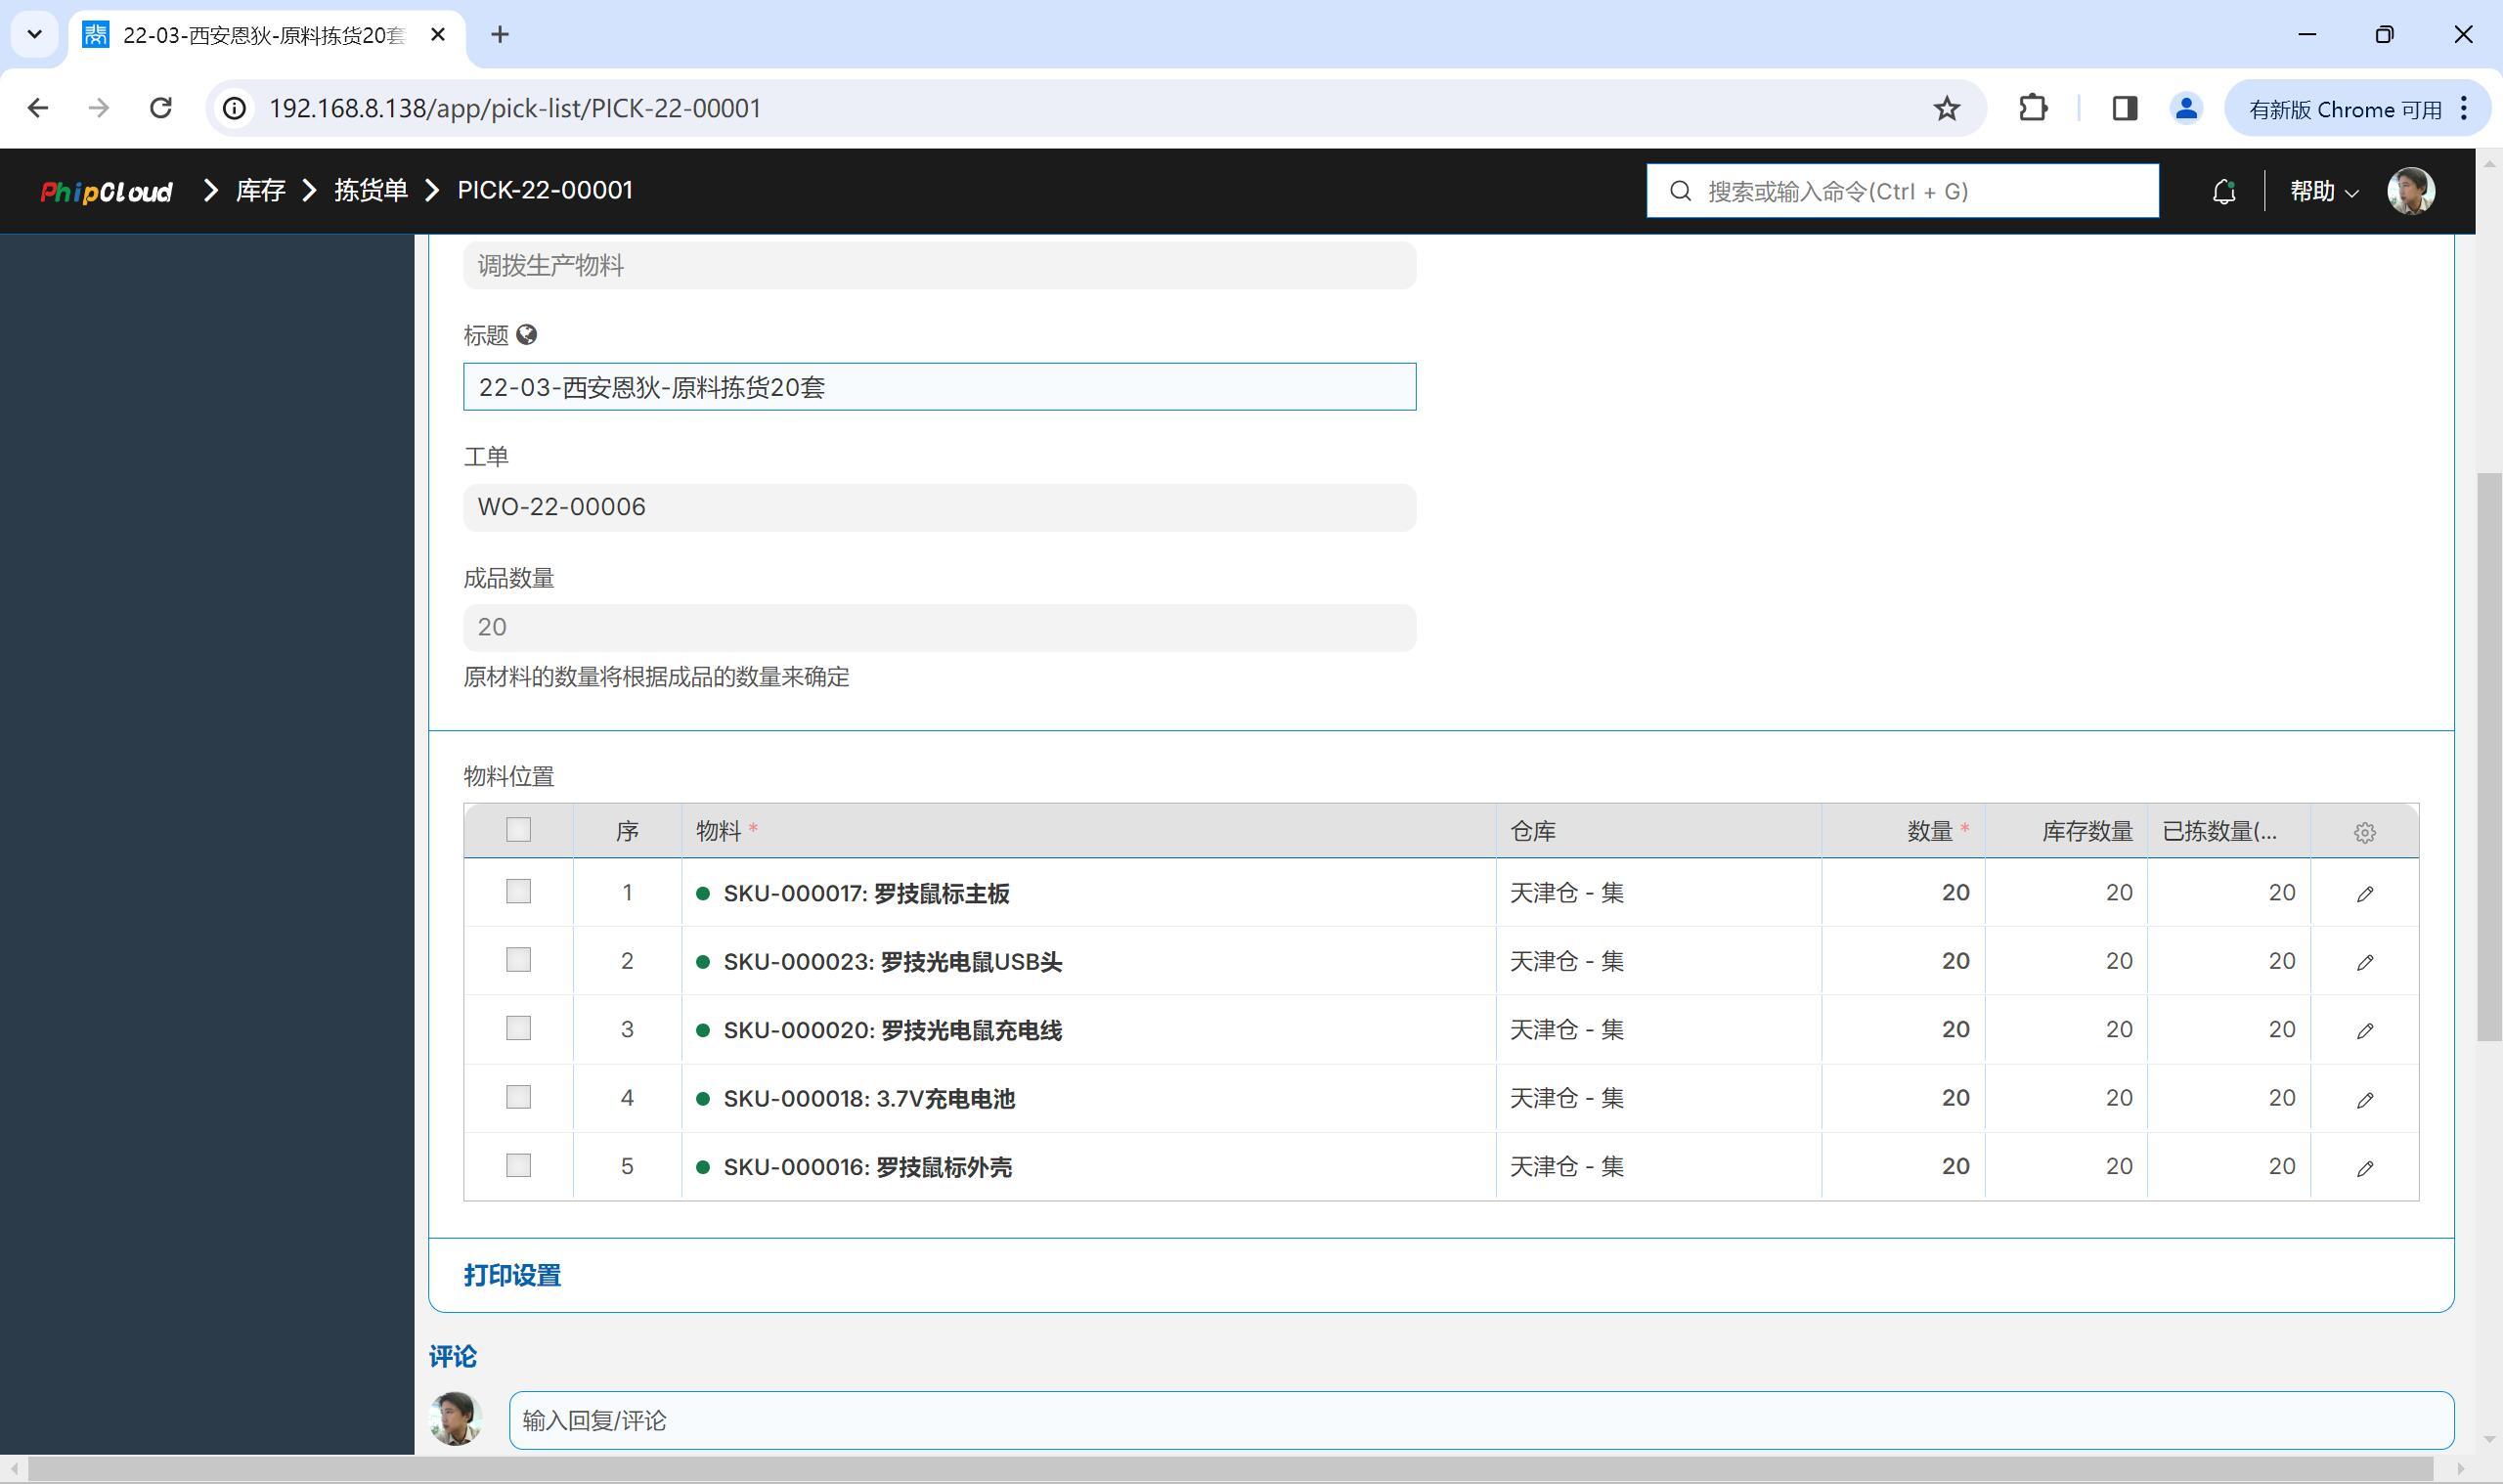This screenshot has width=2503, height=1484.
Task: Click the 有新版 Chrome 可用 update button
Action: coord(2344,108)
